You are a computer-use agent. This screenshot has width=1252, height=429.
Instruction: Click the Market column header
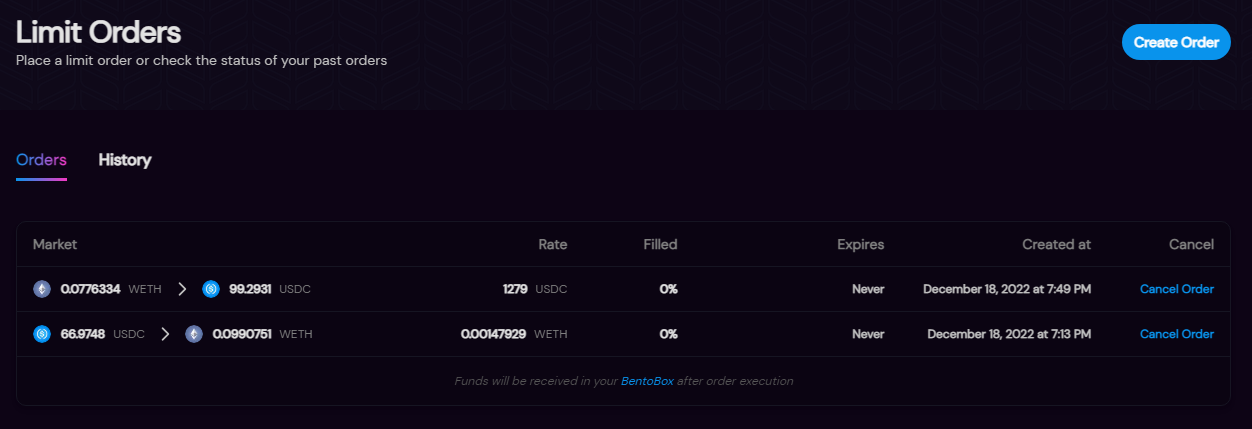pos(55,244)
